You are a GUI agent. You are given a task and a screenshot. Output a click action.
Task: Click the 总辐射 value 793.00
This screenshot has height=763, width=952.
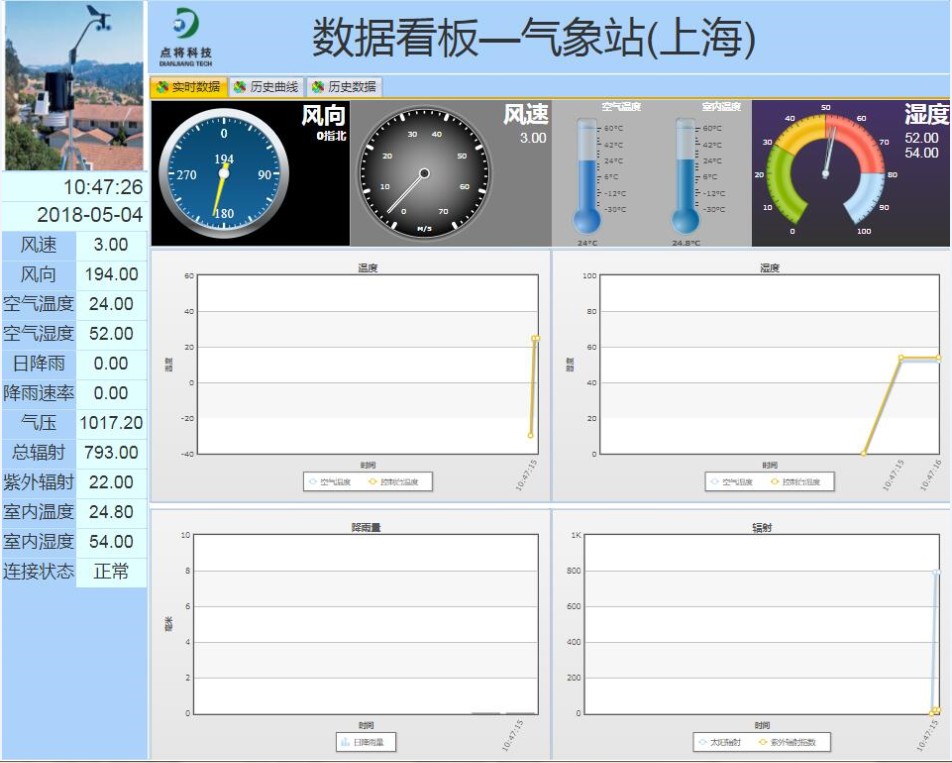(111, 453)
